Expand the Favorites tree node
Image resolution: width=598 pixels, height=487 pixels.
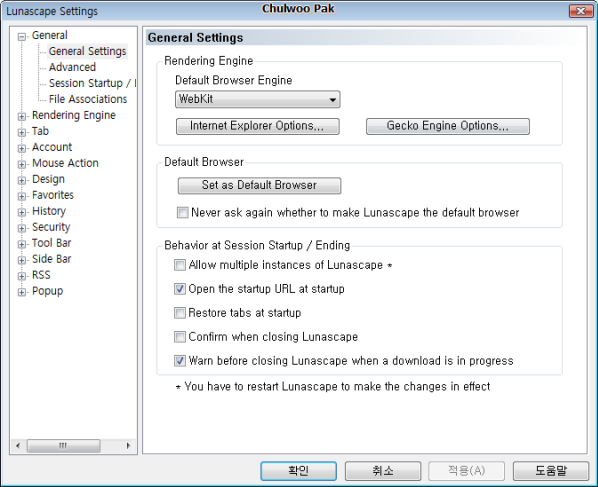tap(22, 196)
